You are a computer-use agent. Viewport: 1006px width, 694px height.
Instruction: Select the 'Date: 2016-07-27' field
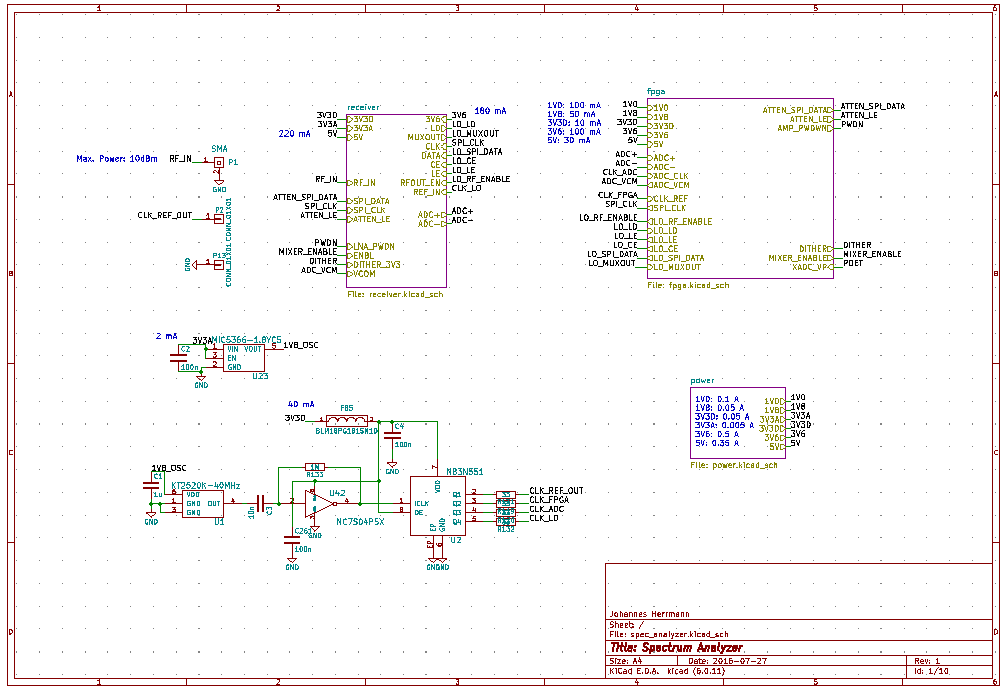(728, 661)
